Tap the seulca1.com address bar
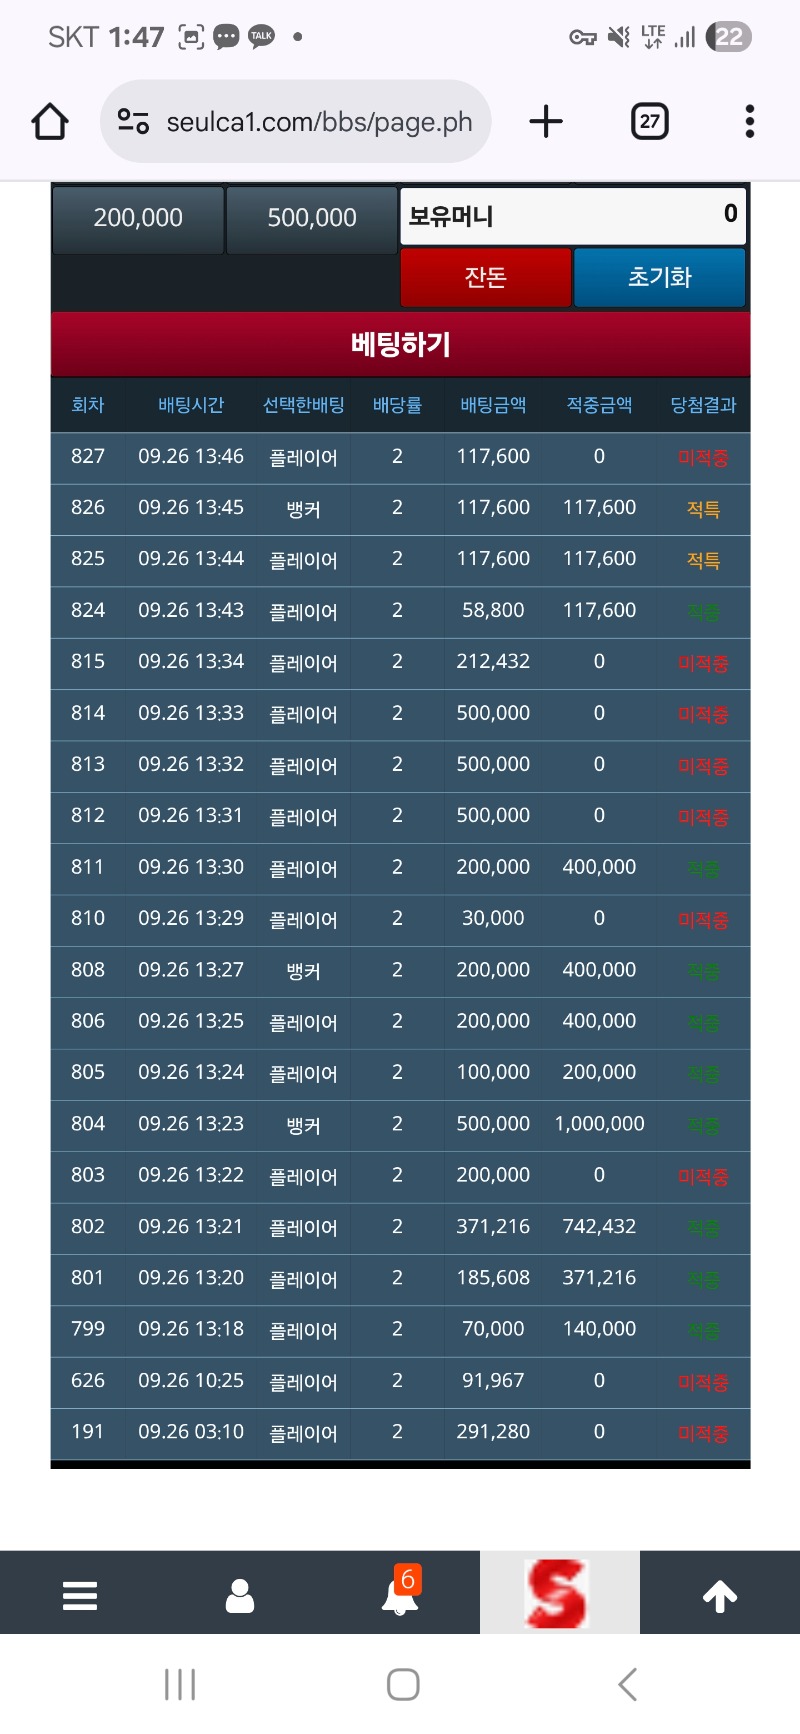The image size is (800, 1734). (x=296, y=122)
